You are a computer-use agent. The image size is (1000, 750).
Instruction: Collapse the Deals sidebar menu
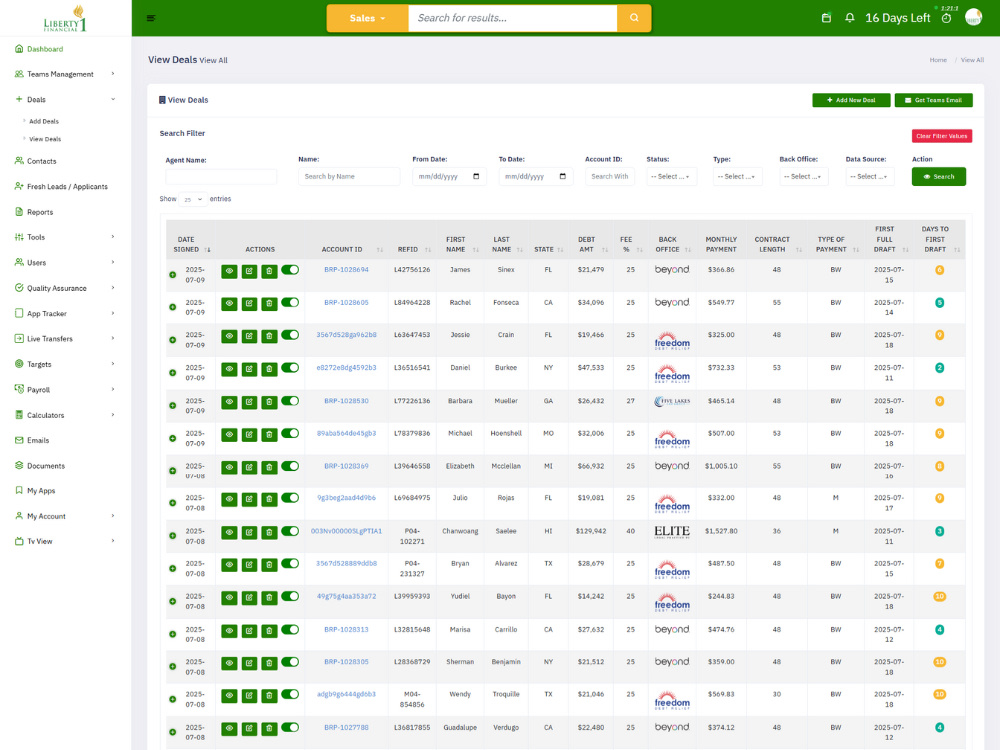pos(65,99)
